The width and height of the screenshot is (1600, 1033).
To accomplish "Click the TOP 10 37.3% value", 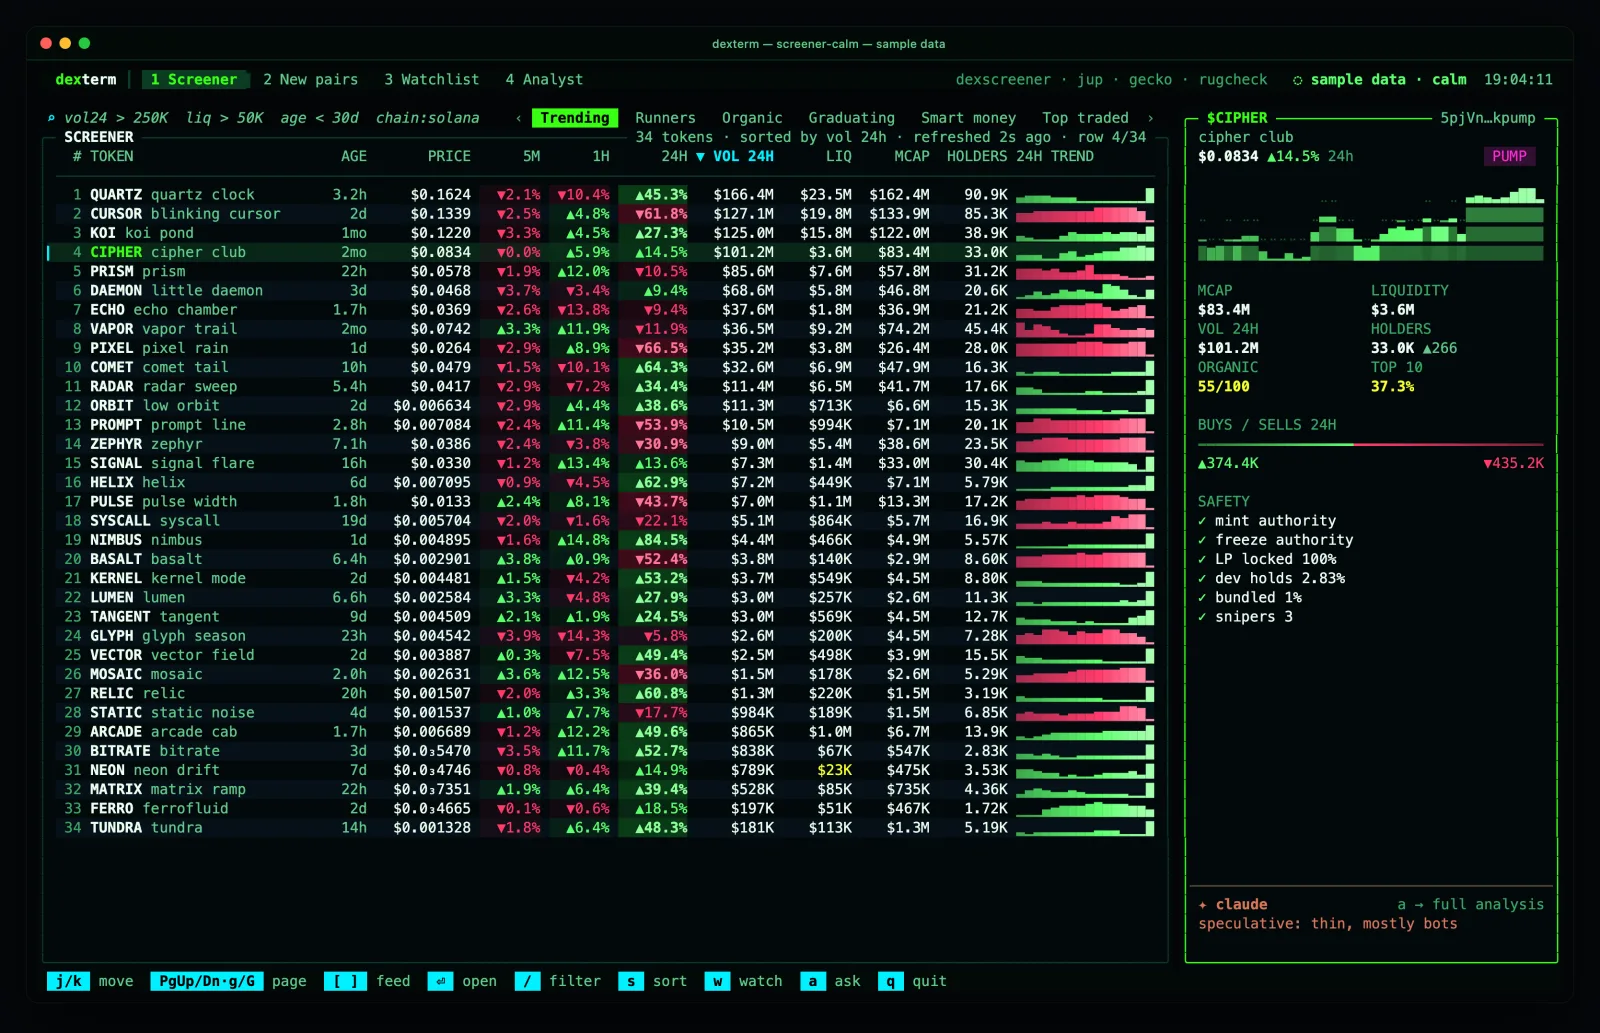I will [1393, 387].
